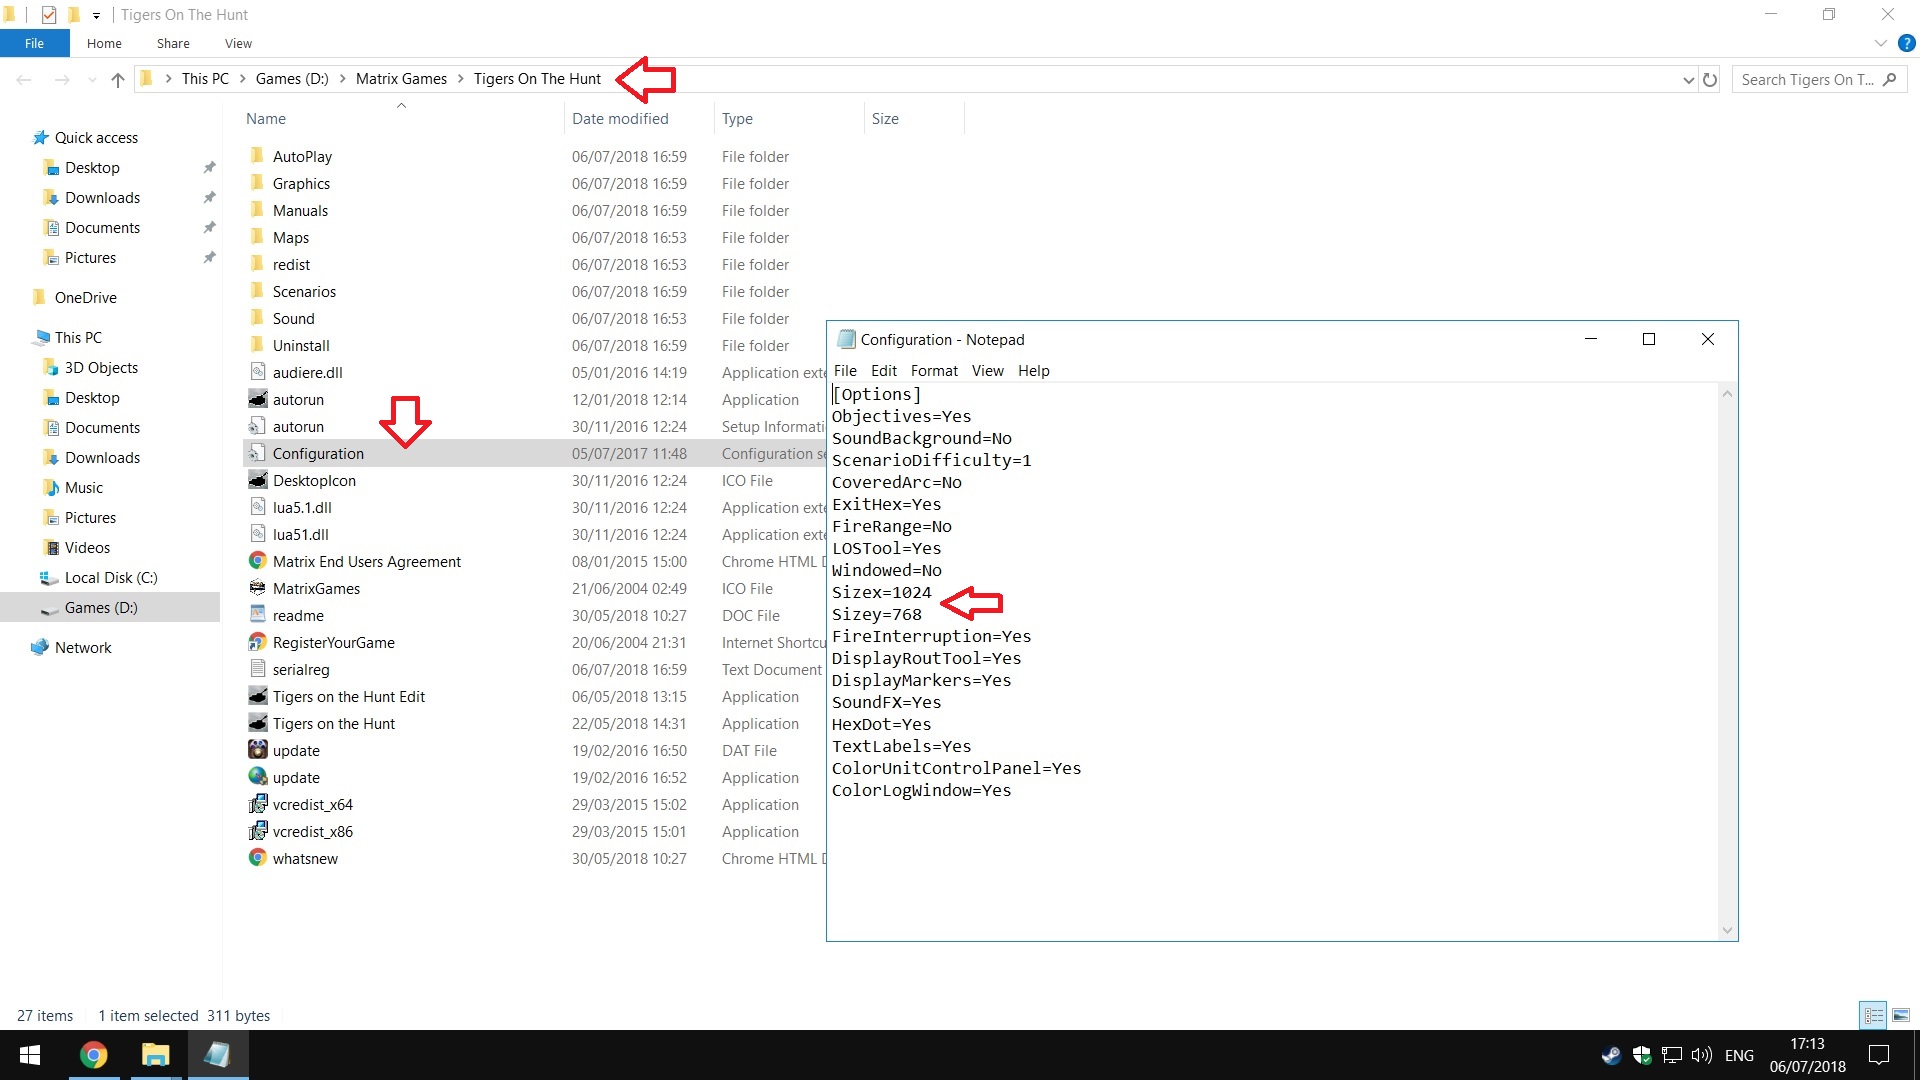This screenshot has width=1920, height=1080.
Task: Open the recent locations dropdown arrow
Action: point(92,80)
